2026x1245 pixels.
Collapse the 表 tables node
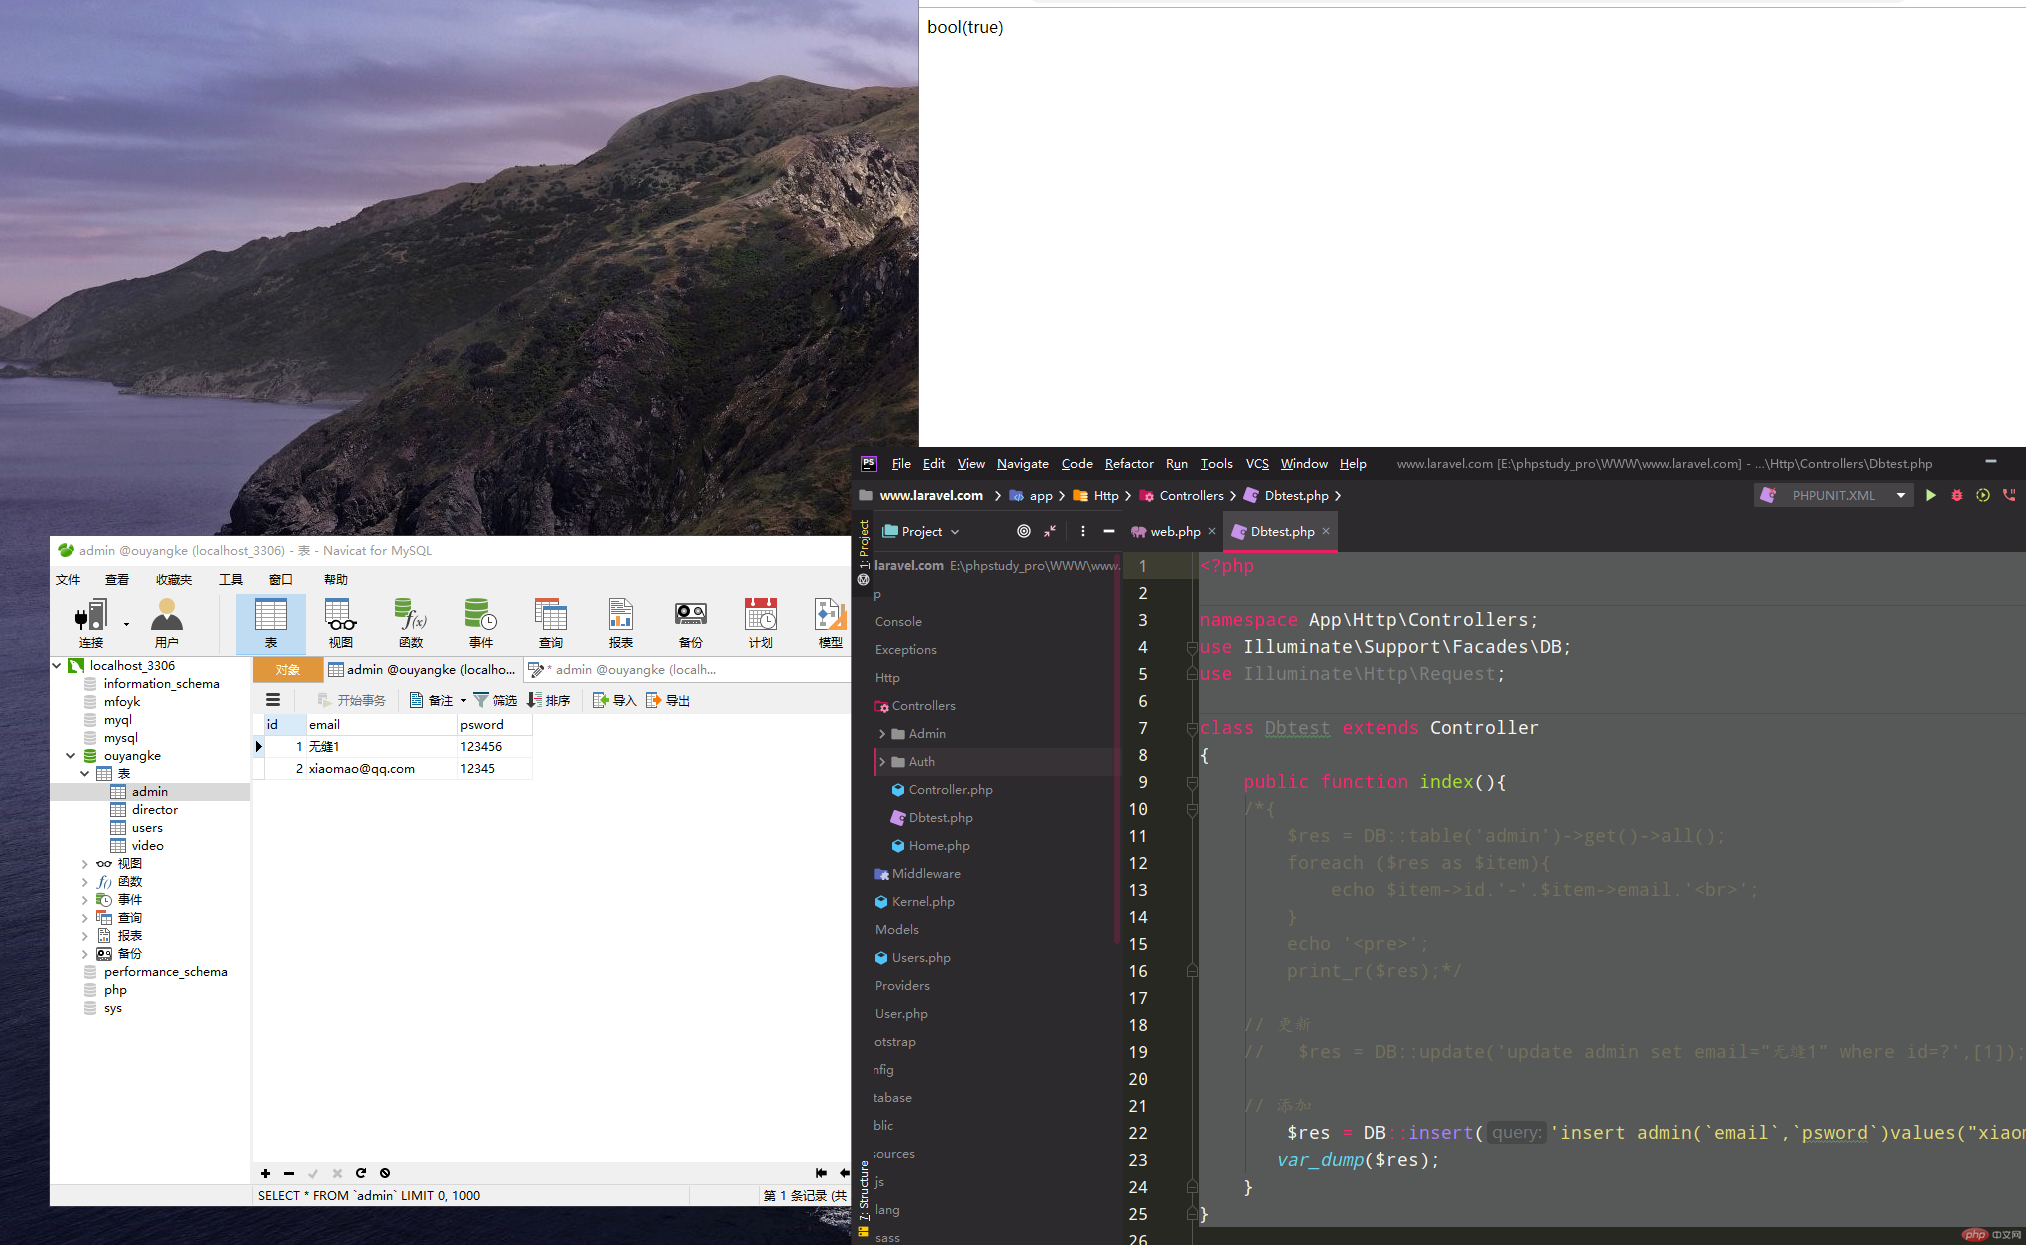(85, 773)
